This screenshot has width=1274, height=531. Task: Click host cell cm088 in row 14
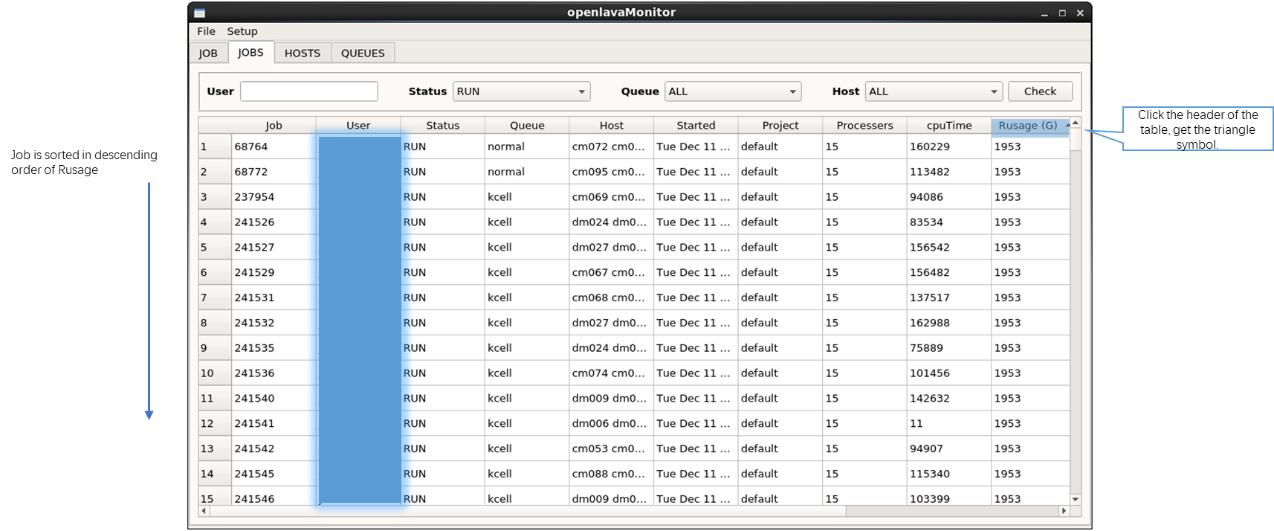611,474
